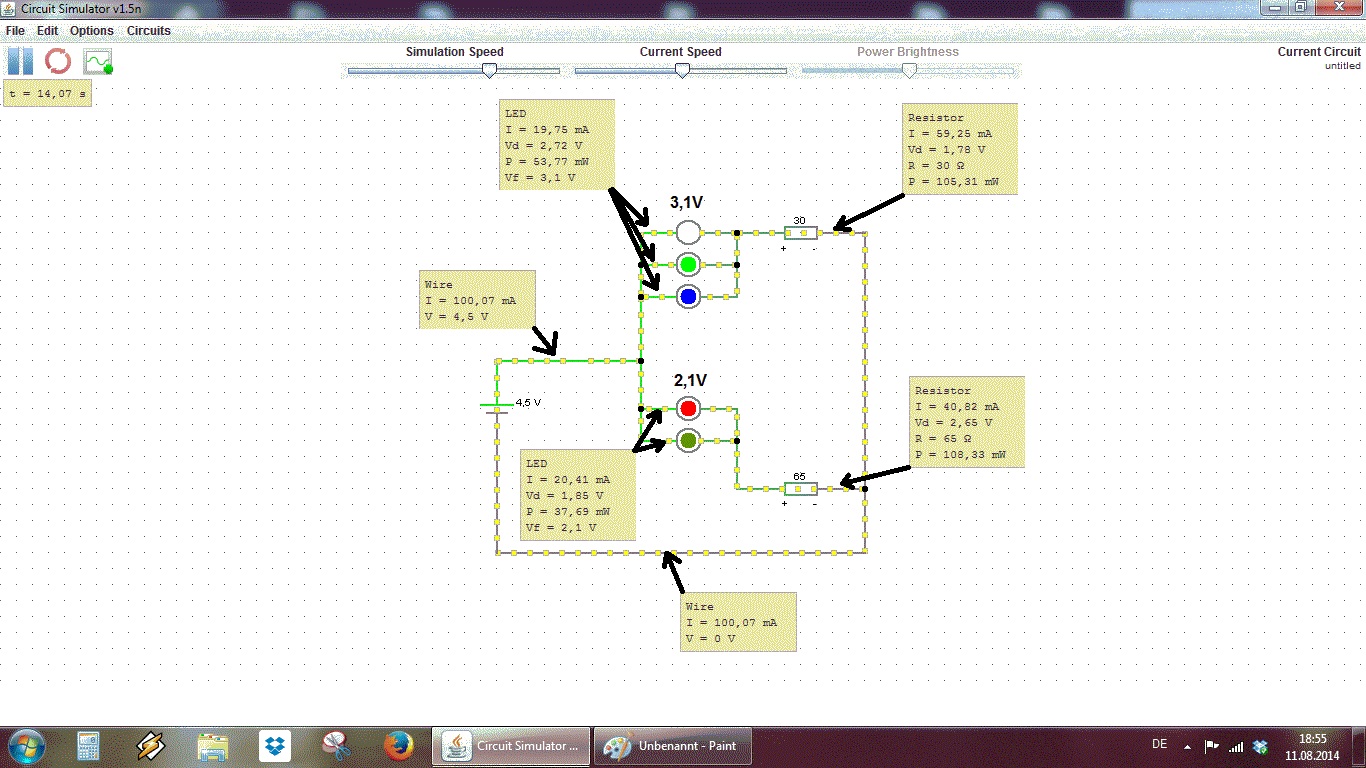Click the Resistor info box with 30 Ω
1366x768 pixels.
[x=960, y=148]
